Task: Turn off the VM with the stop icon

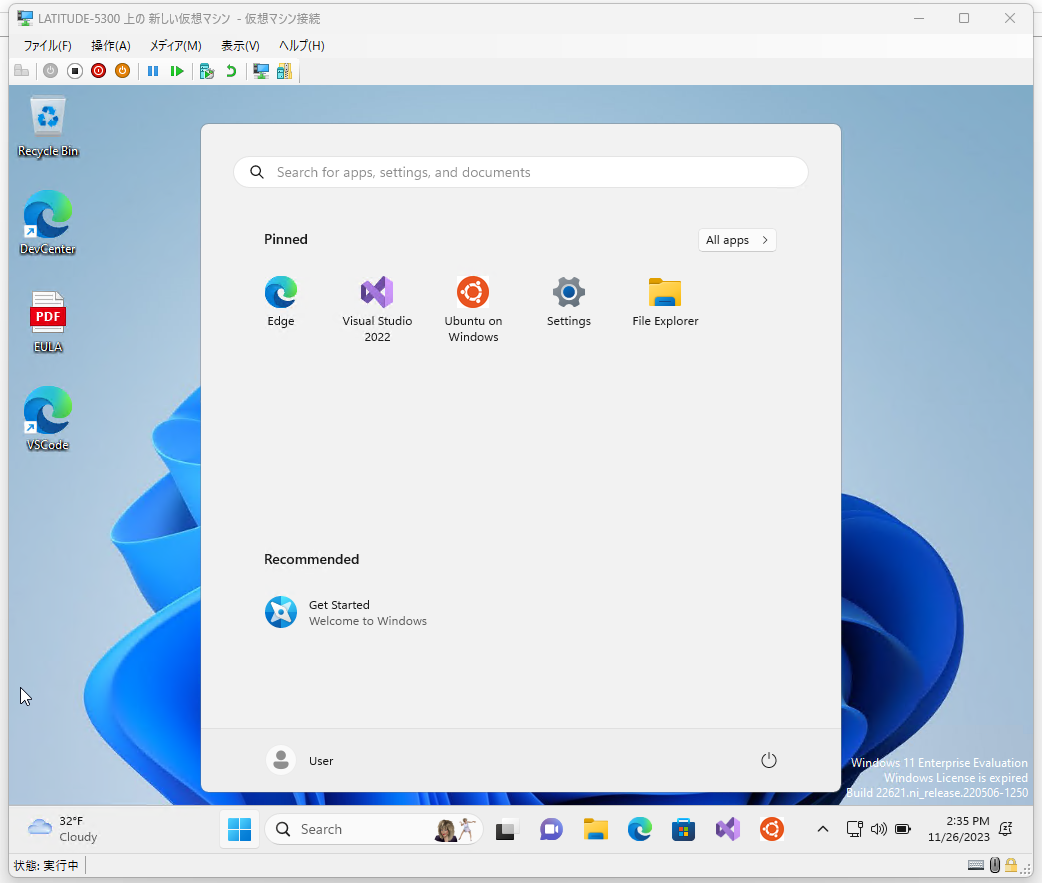Action: tap(74, 70)
